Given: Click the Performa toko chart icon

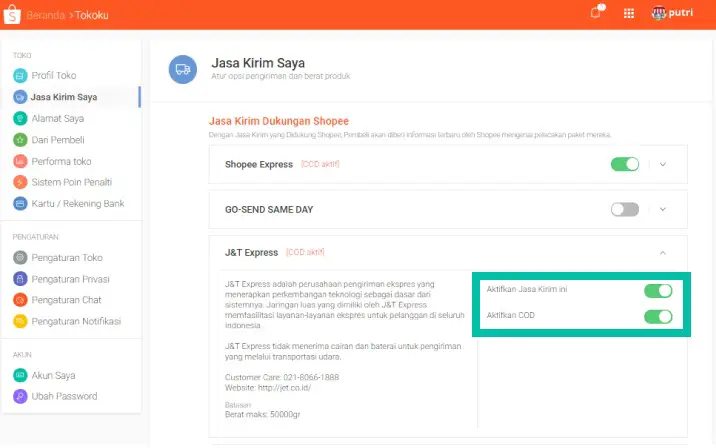Looking at the screenshot, I should pyautogui.click(x=20, y=161).
